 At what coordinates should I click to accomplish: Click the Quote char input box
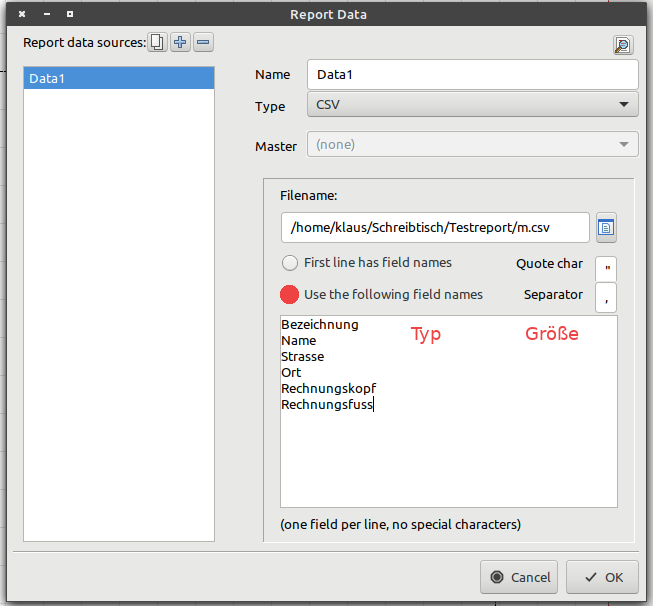pyautogui.click(x=606, y=268)
